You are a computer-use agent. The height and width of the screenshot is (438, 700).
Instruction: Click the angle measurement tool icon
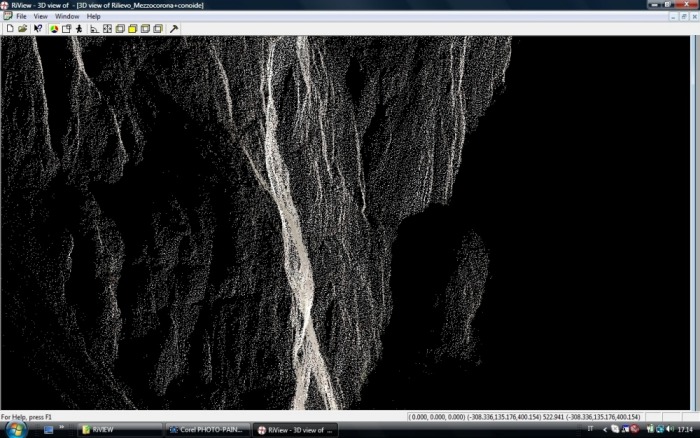(x=95, y=29)
